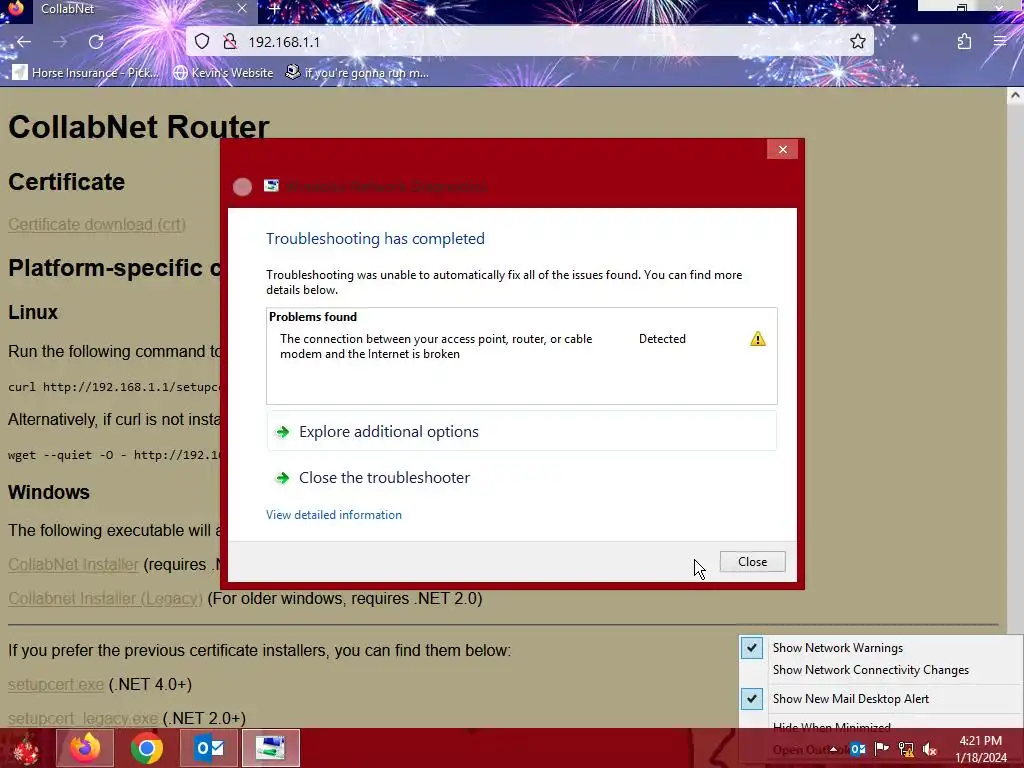Open Firefox from the taskbar
The image size is (1024, 768).
(85, 748)
